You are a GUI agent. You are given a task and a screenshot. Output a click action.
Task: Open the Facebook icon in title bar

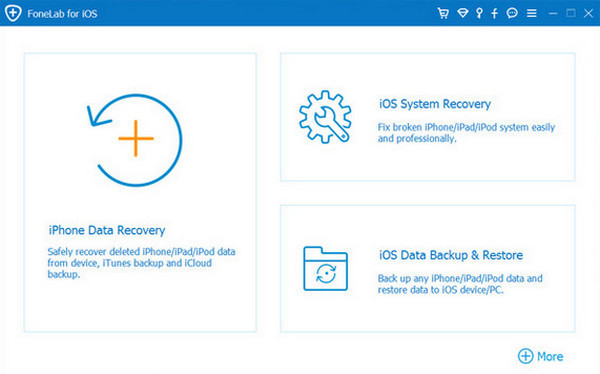point(495,13)
